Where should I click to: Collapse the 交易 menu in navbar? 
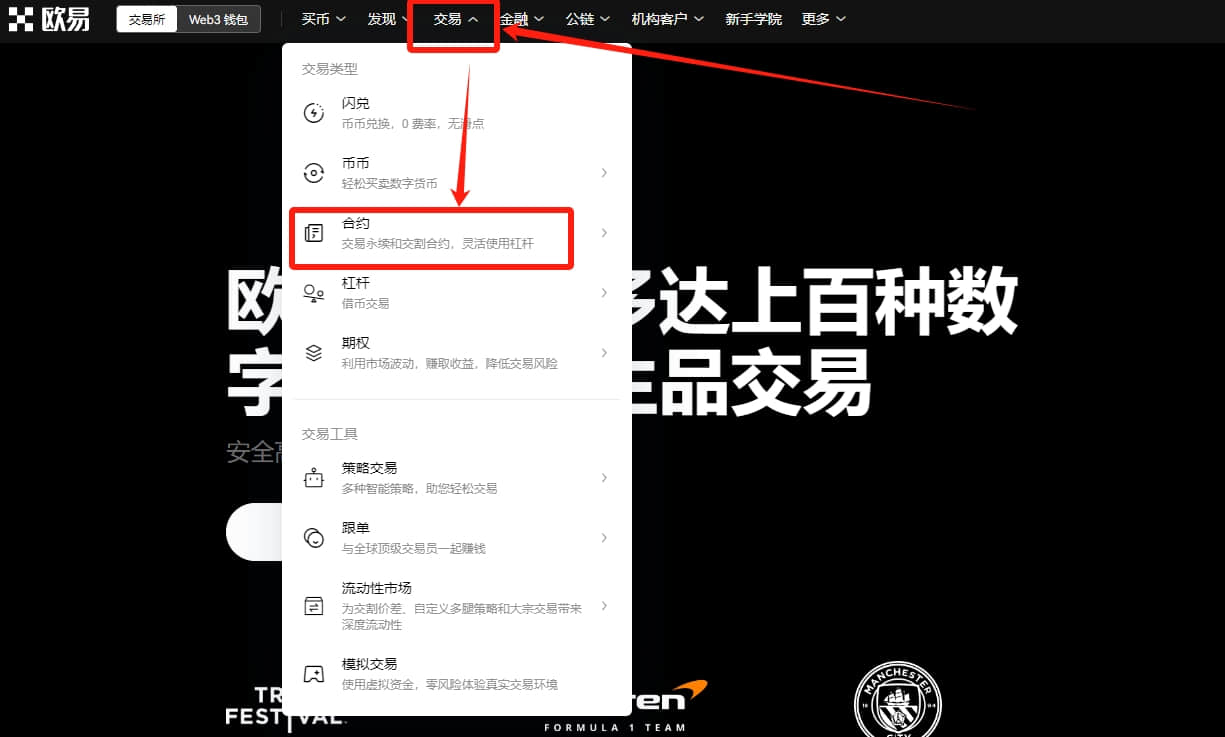coord(455,19)
